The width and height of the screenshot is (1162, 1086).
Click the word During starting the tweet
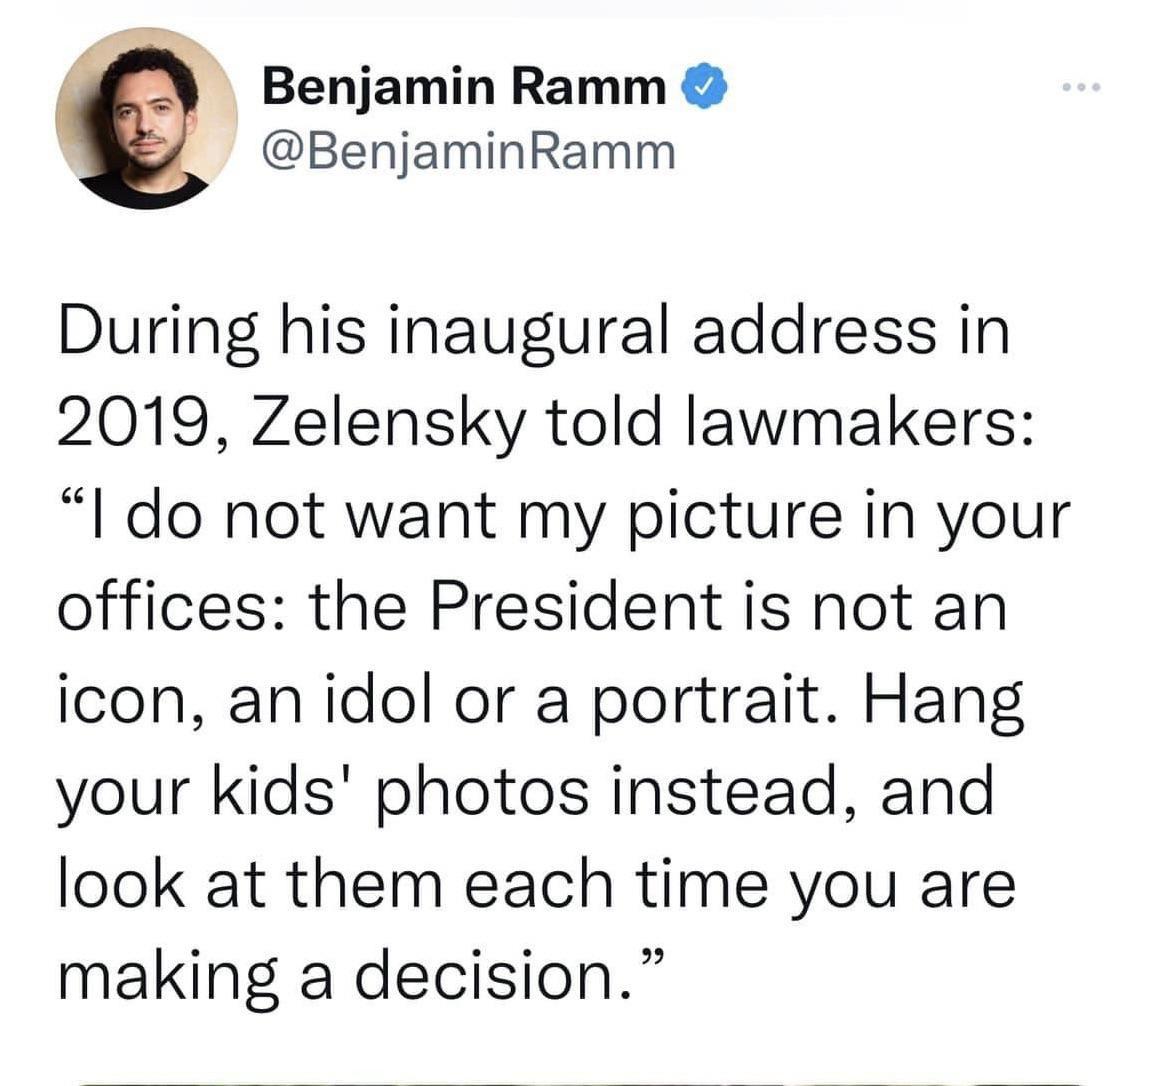pos(158,331)
